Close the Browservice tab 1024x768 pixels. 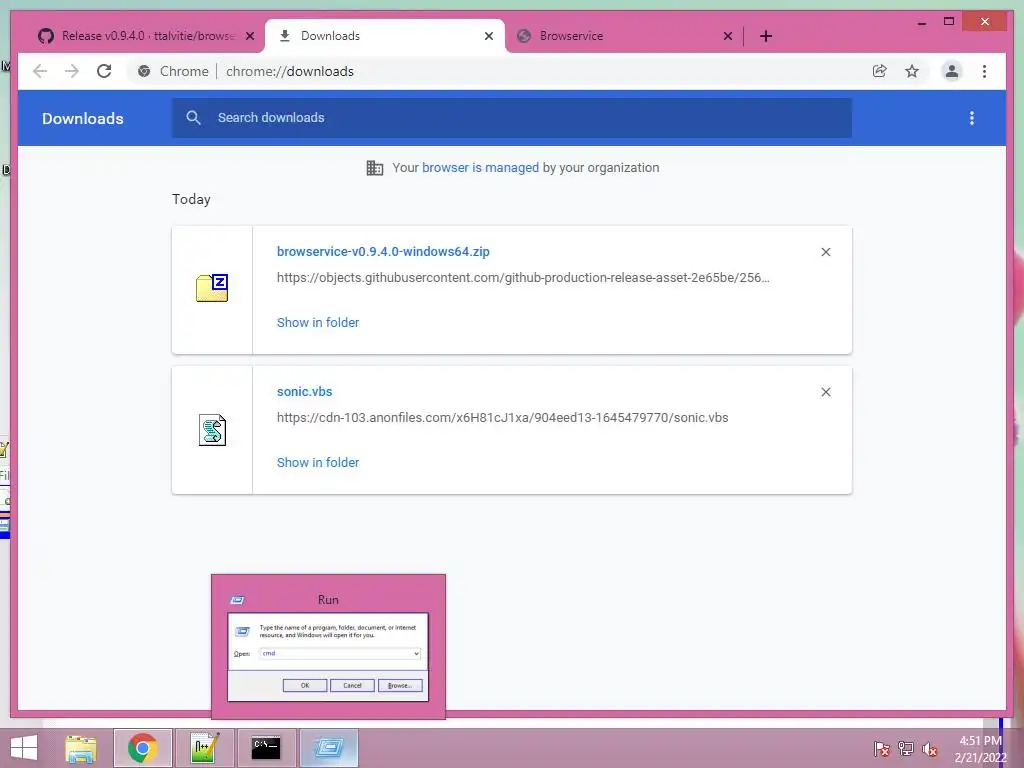point(728,36)
